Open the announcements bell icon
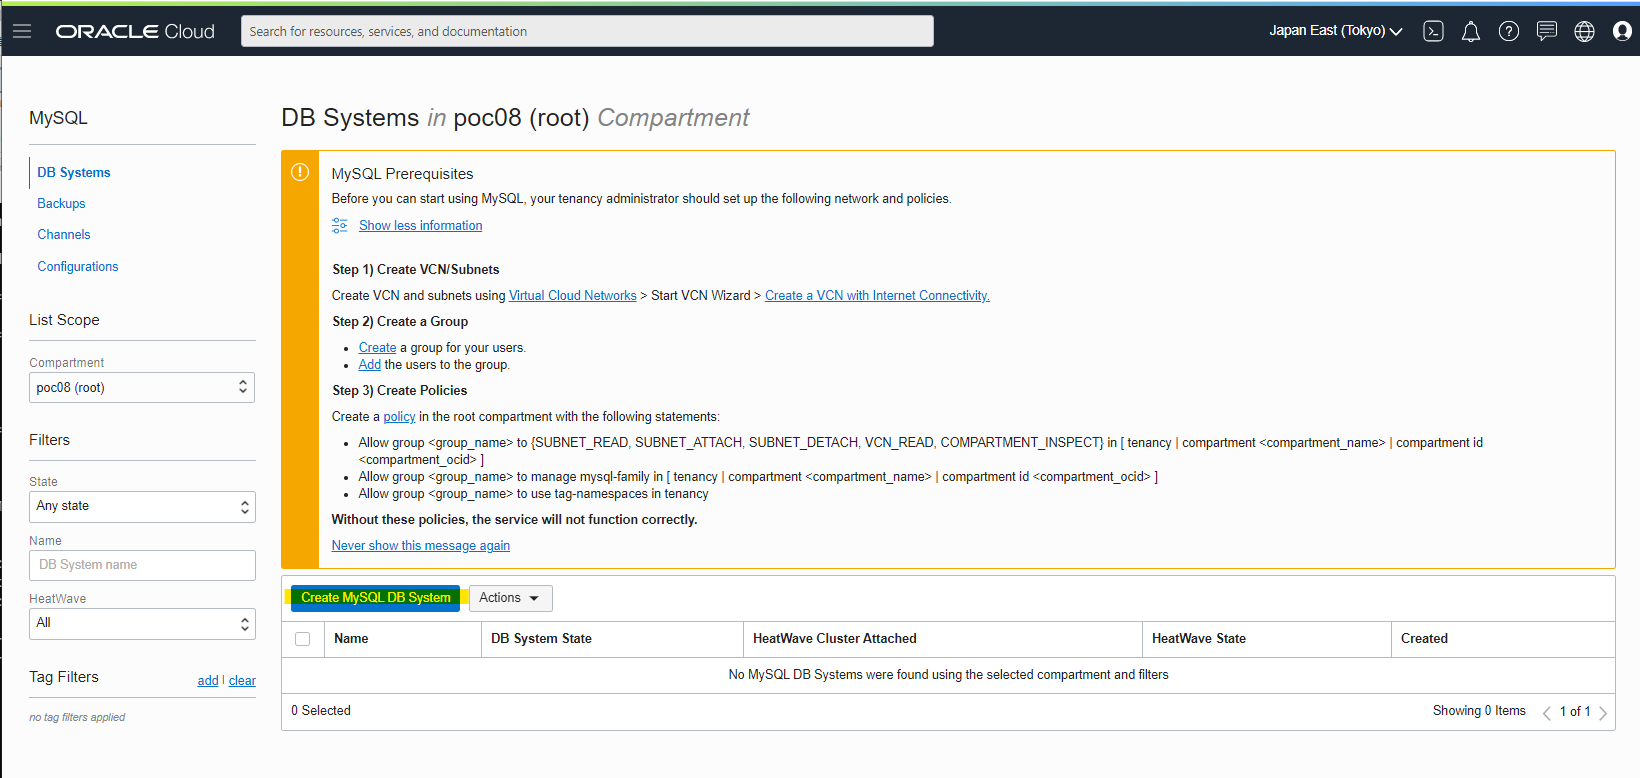 coord(1471,32)
